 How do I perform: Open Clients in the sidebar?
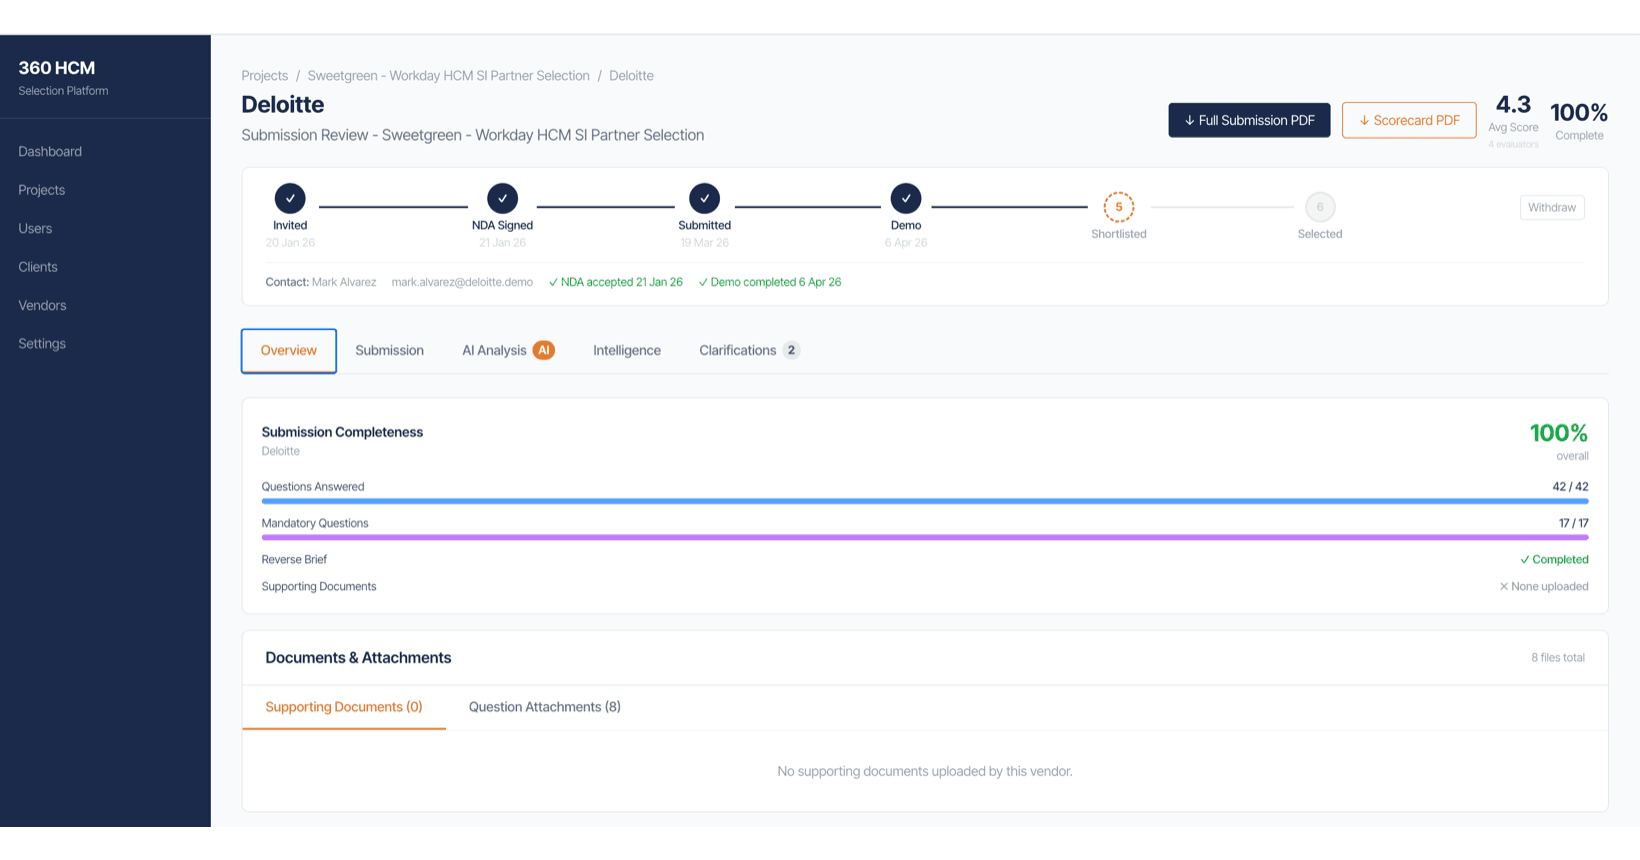(38, 267)
